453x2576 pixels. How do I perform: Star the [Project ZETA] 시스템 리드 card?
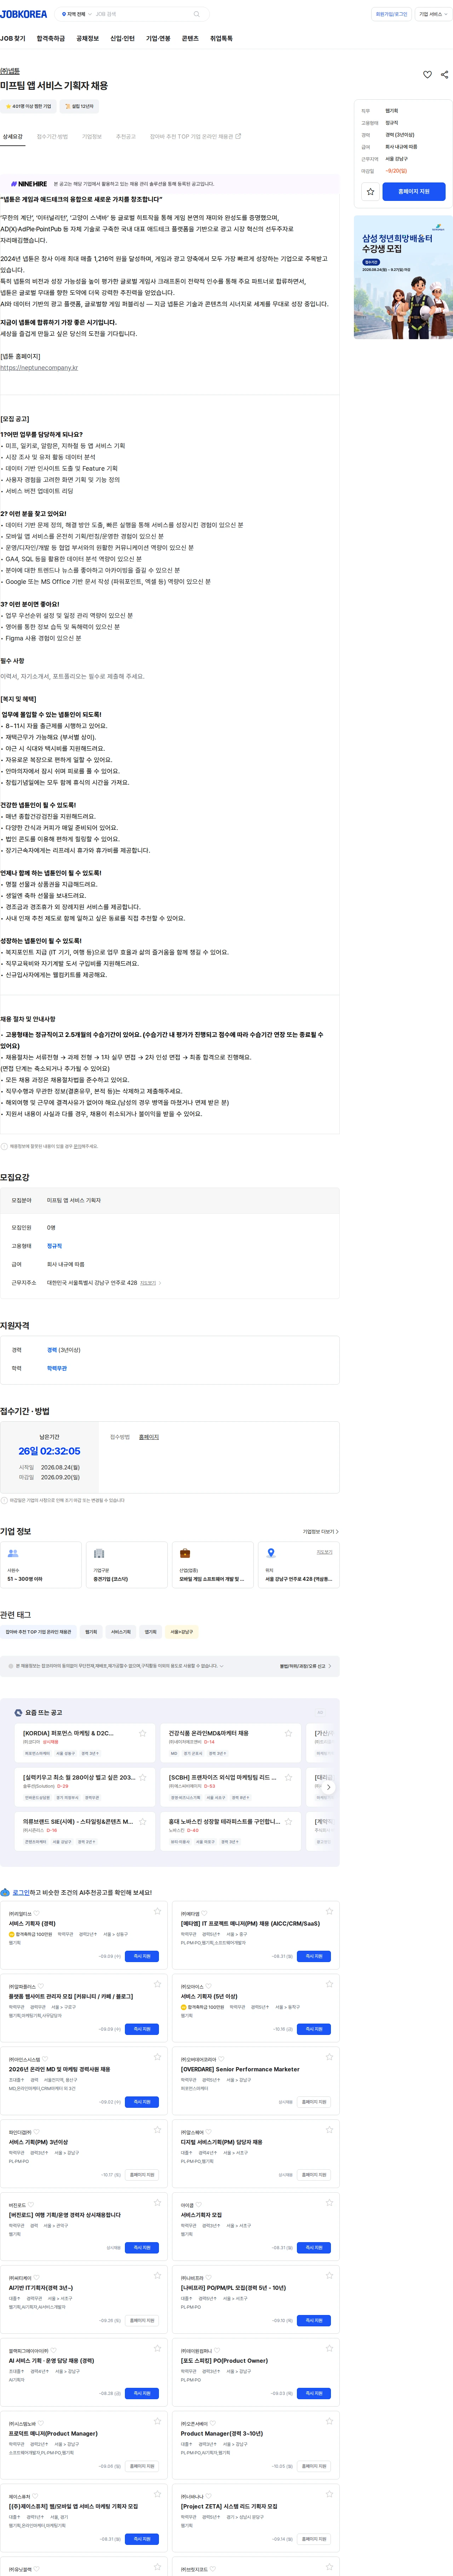click(x=329, y=2494)
